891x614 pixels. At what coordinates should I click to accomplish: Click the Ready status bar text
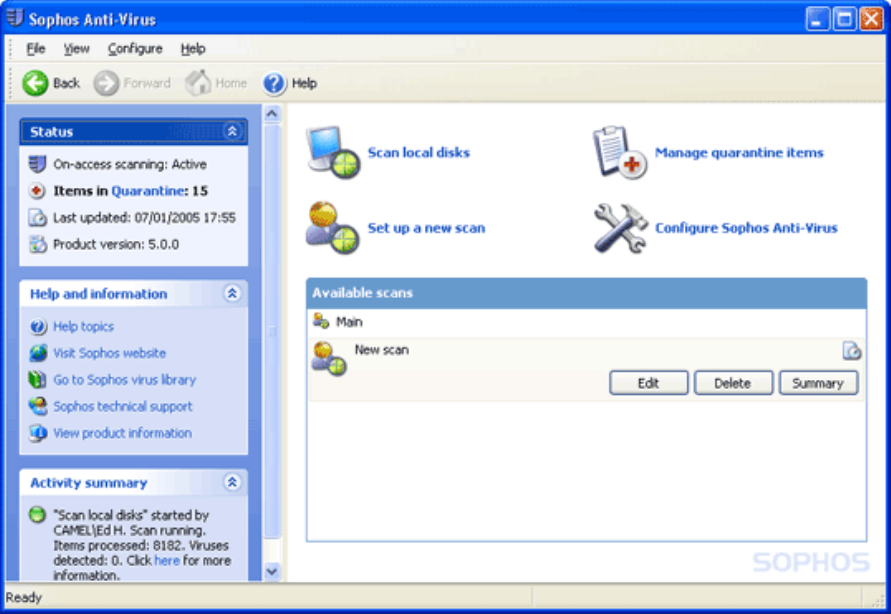pyautogui.click(x=24, y=598)
